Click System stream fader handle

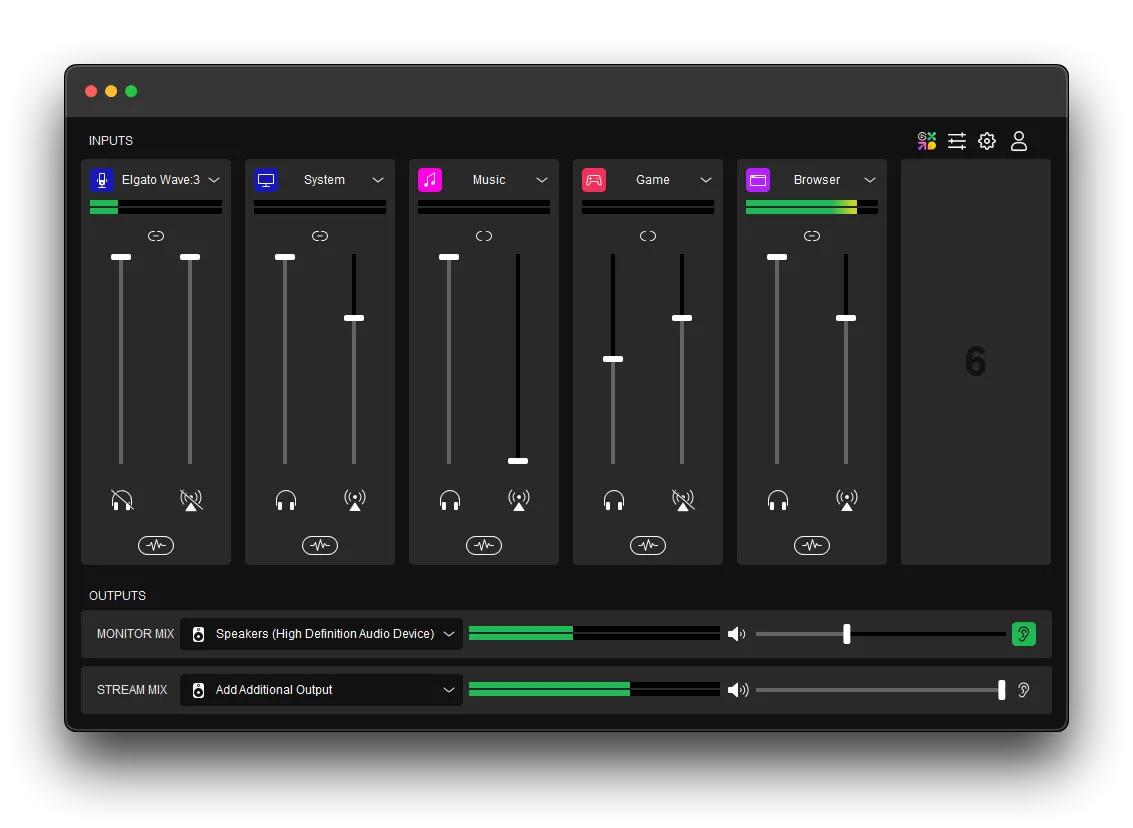pyautogui.click(x=354, y=318)
